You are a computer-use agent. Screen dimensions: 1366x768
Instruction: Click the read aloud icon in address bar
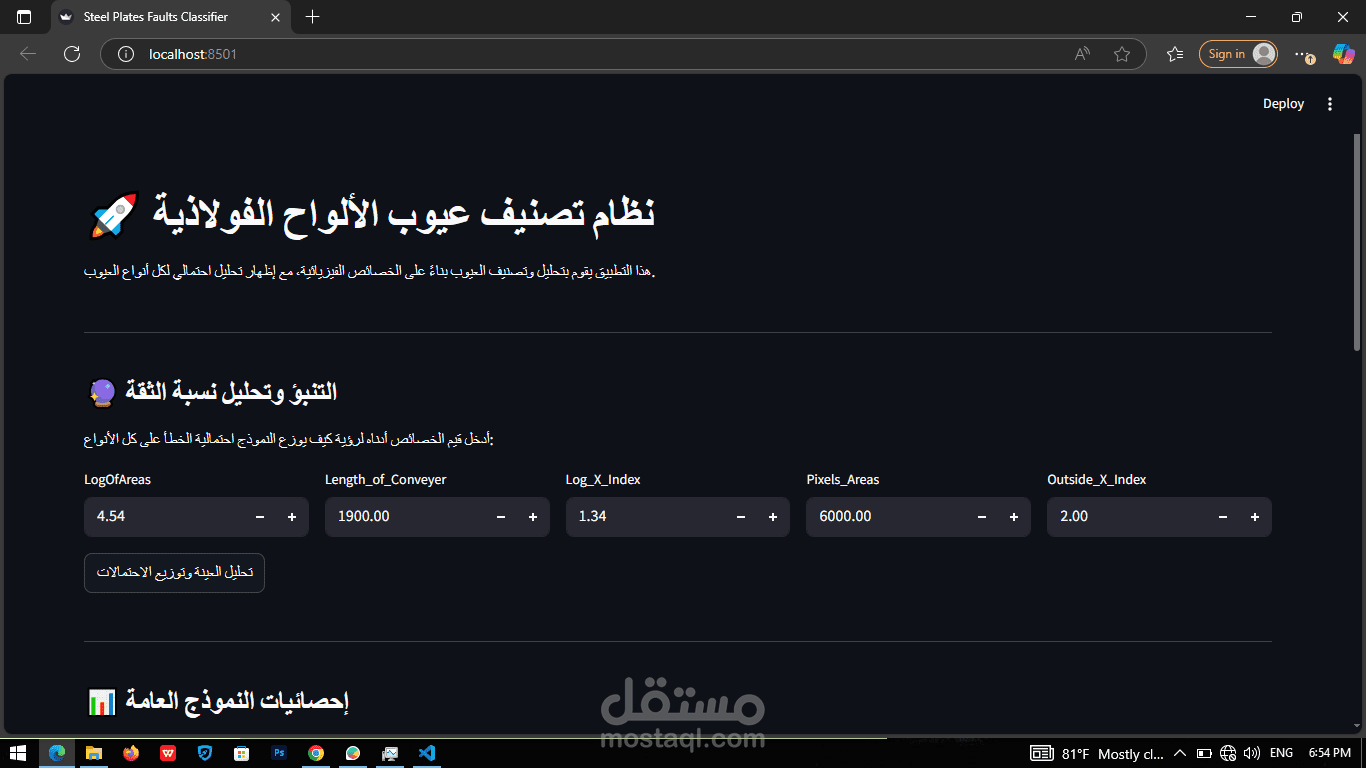click(1082, 54)
